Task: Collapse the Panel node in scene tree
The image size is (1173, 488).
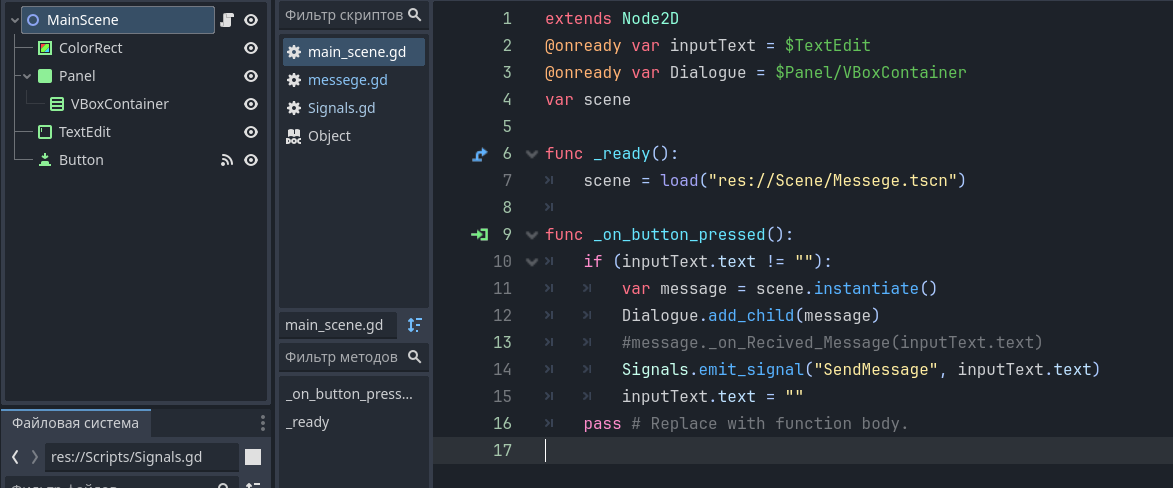Action: tap(27, 76)
